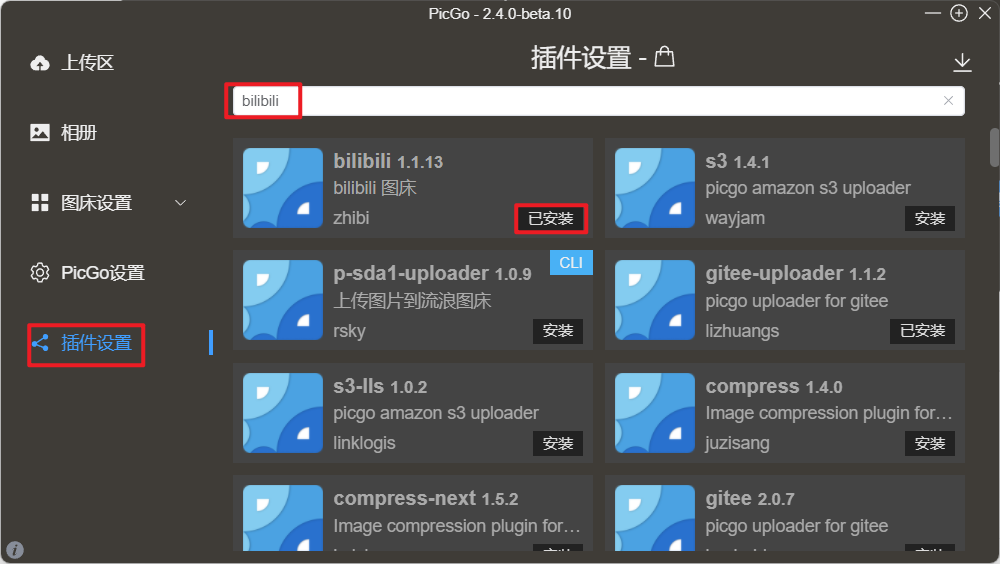This screenshot has width=1000, height=564.
Task: Click the plugin search input field
Action: click(598, 101)
